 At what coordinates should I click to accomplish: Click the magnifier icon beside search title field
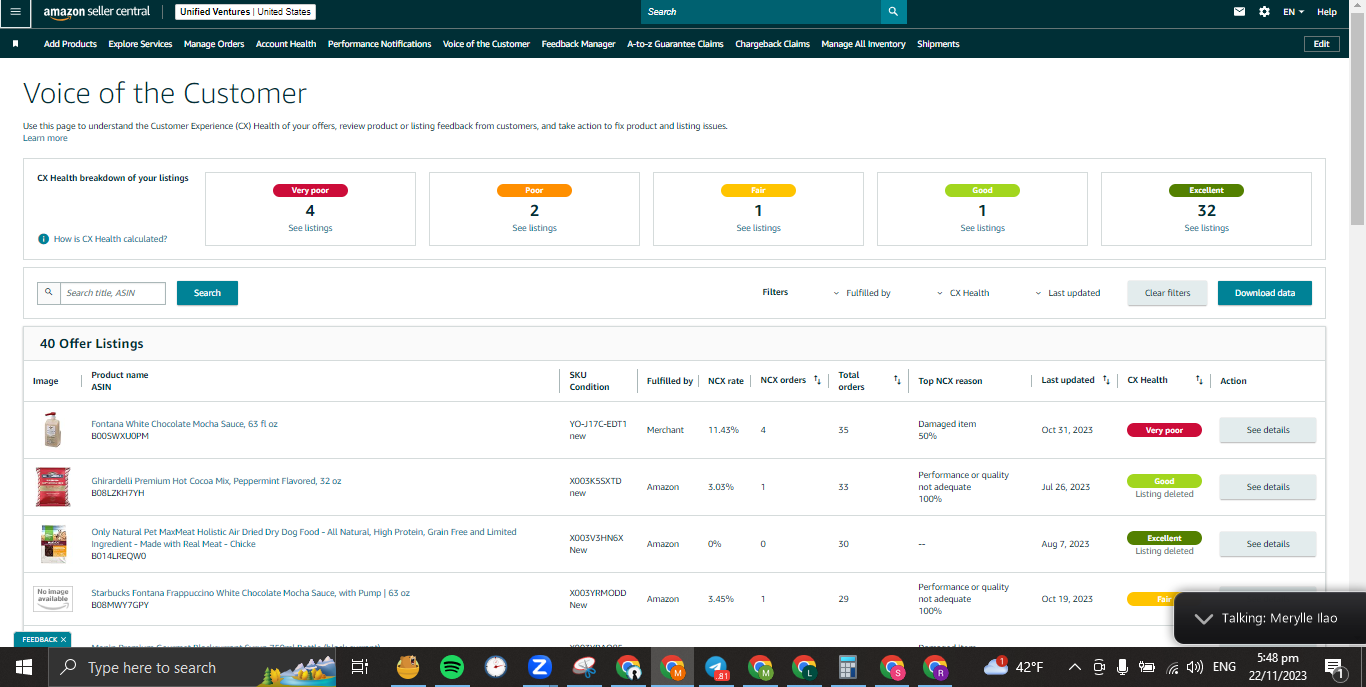coord(48,293)
